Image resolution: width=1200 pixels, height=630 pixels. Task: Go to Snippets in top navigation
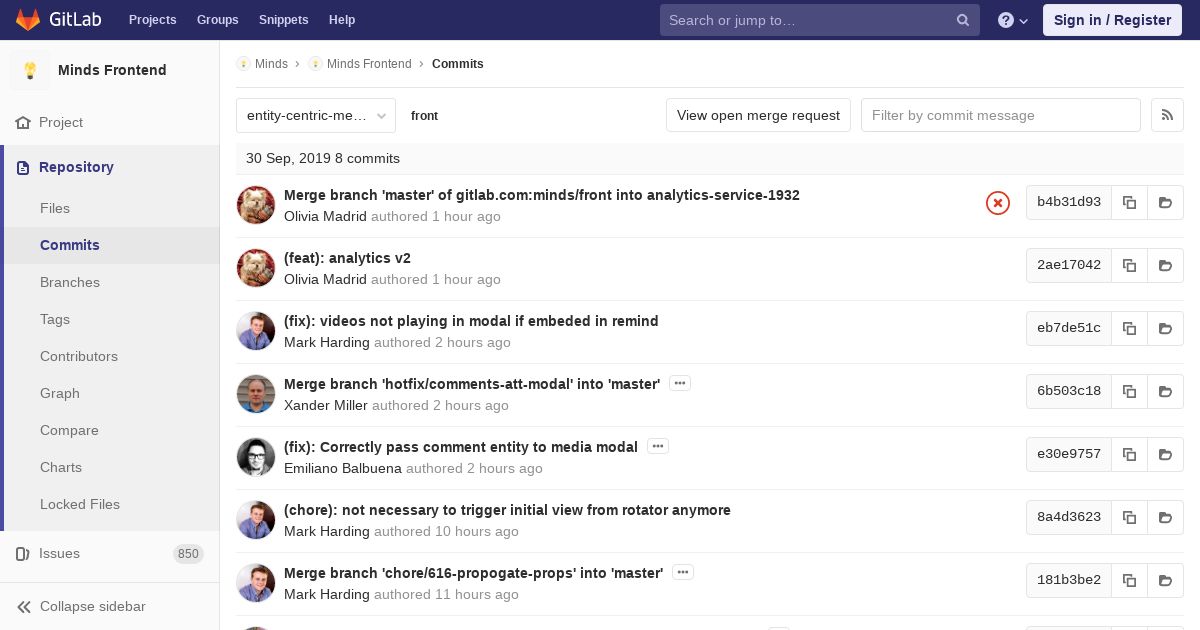point(283,20)
